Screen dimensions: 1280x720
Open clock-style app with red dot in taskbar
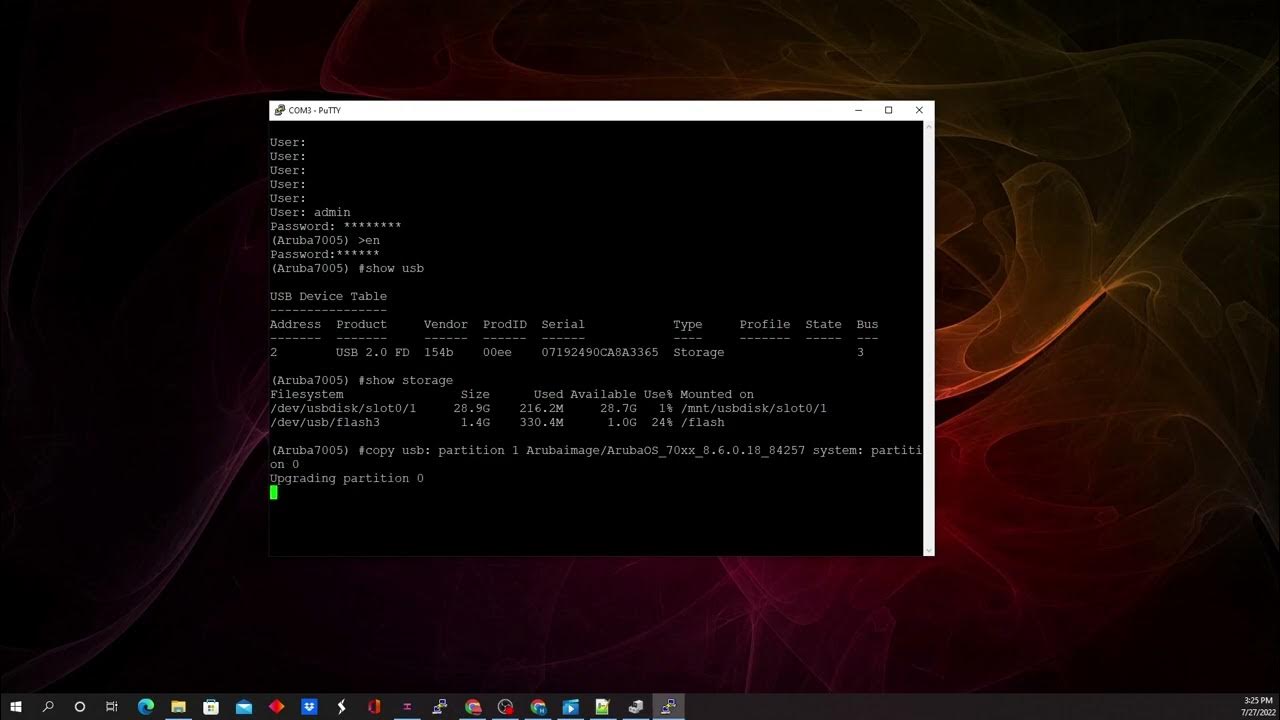pos(505,707)
